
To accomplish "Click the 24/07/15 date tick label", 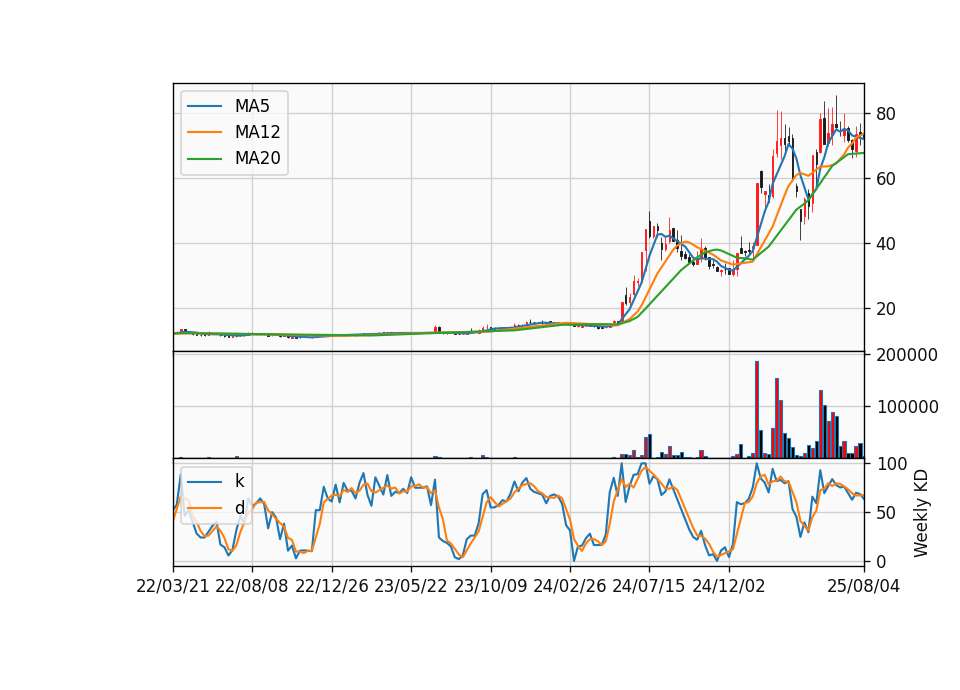I will point(649,586).
